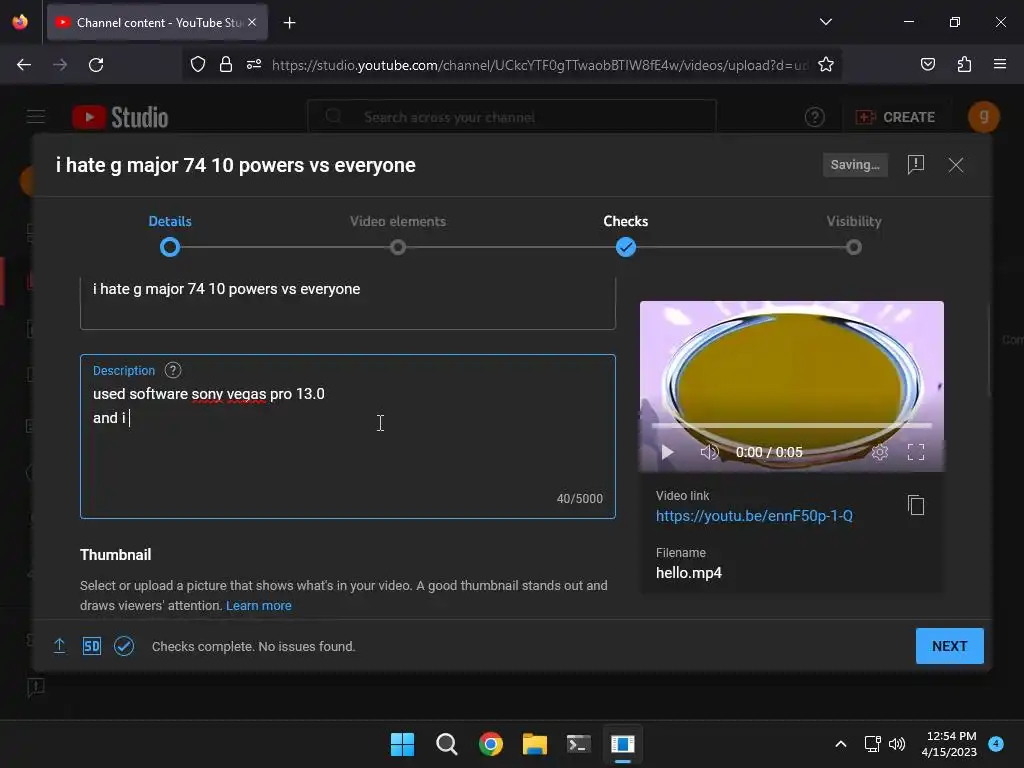
Task: Open preview player settings gear
Action: (x=880, y=452)
